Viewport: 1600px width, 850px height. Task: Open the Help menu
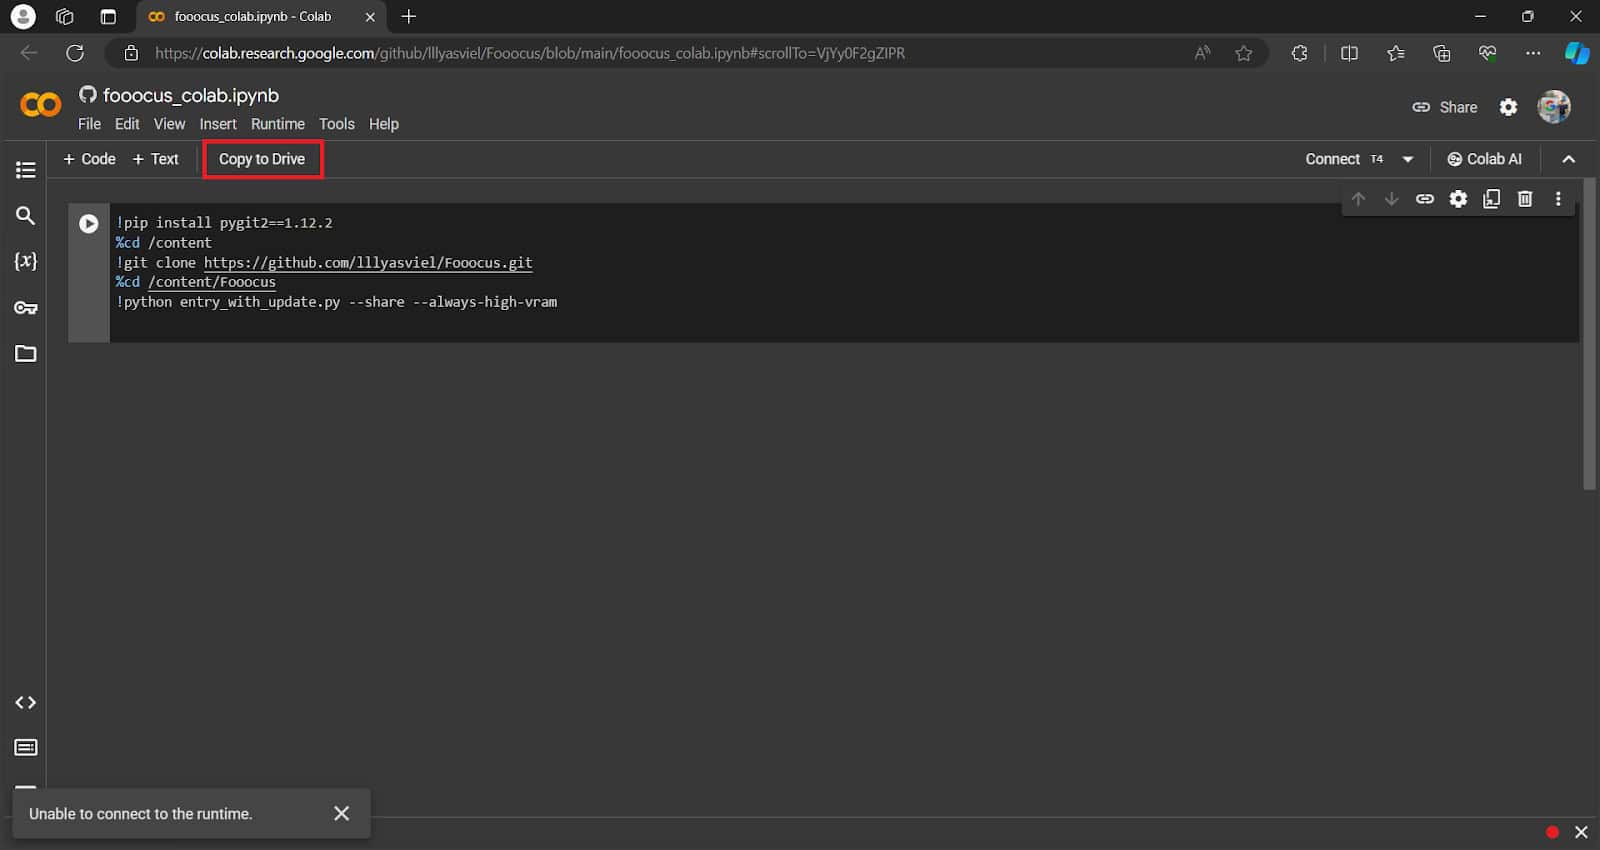pyautogui.click(x=384, y=124)
